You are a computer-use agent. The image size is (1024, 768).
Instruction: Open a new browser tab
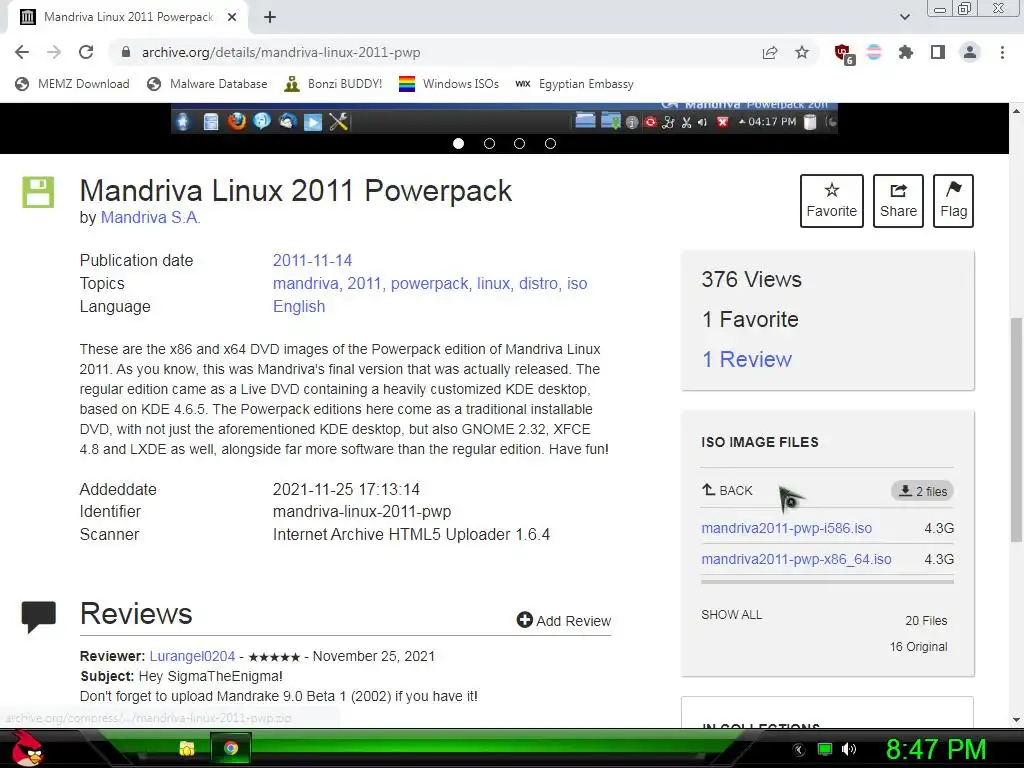(x=270, y=17)
